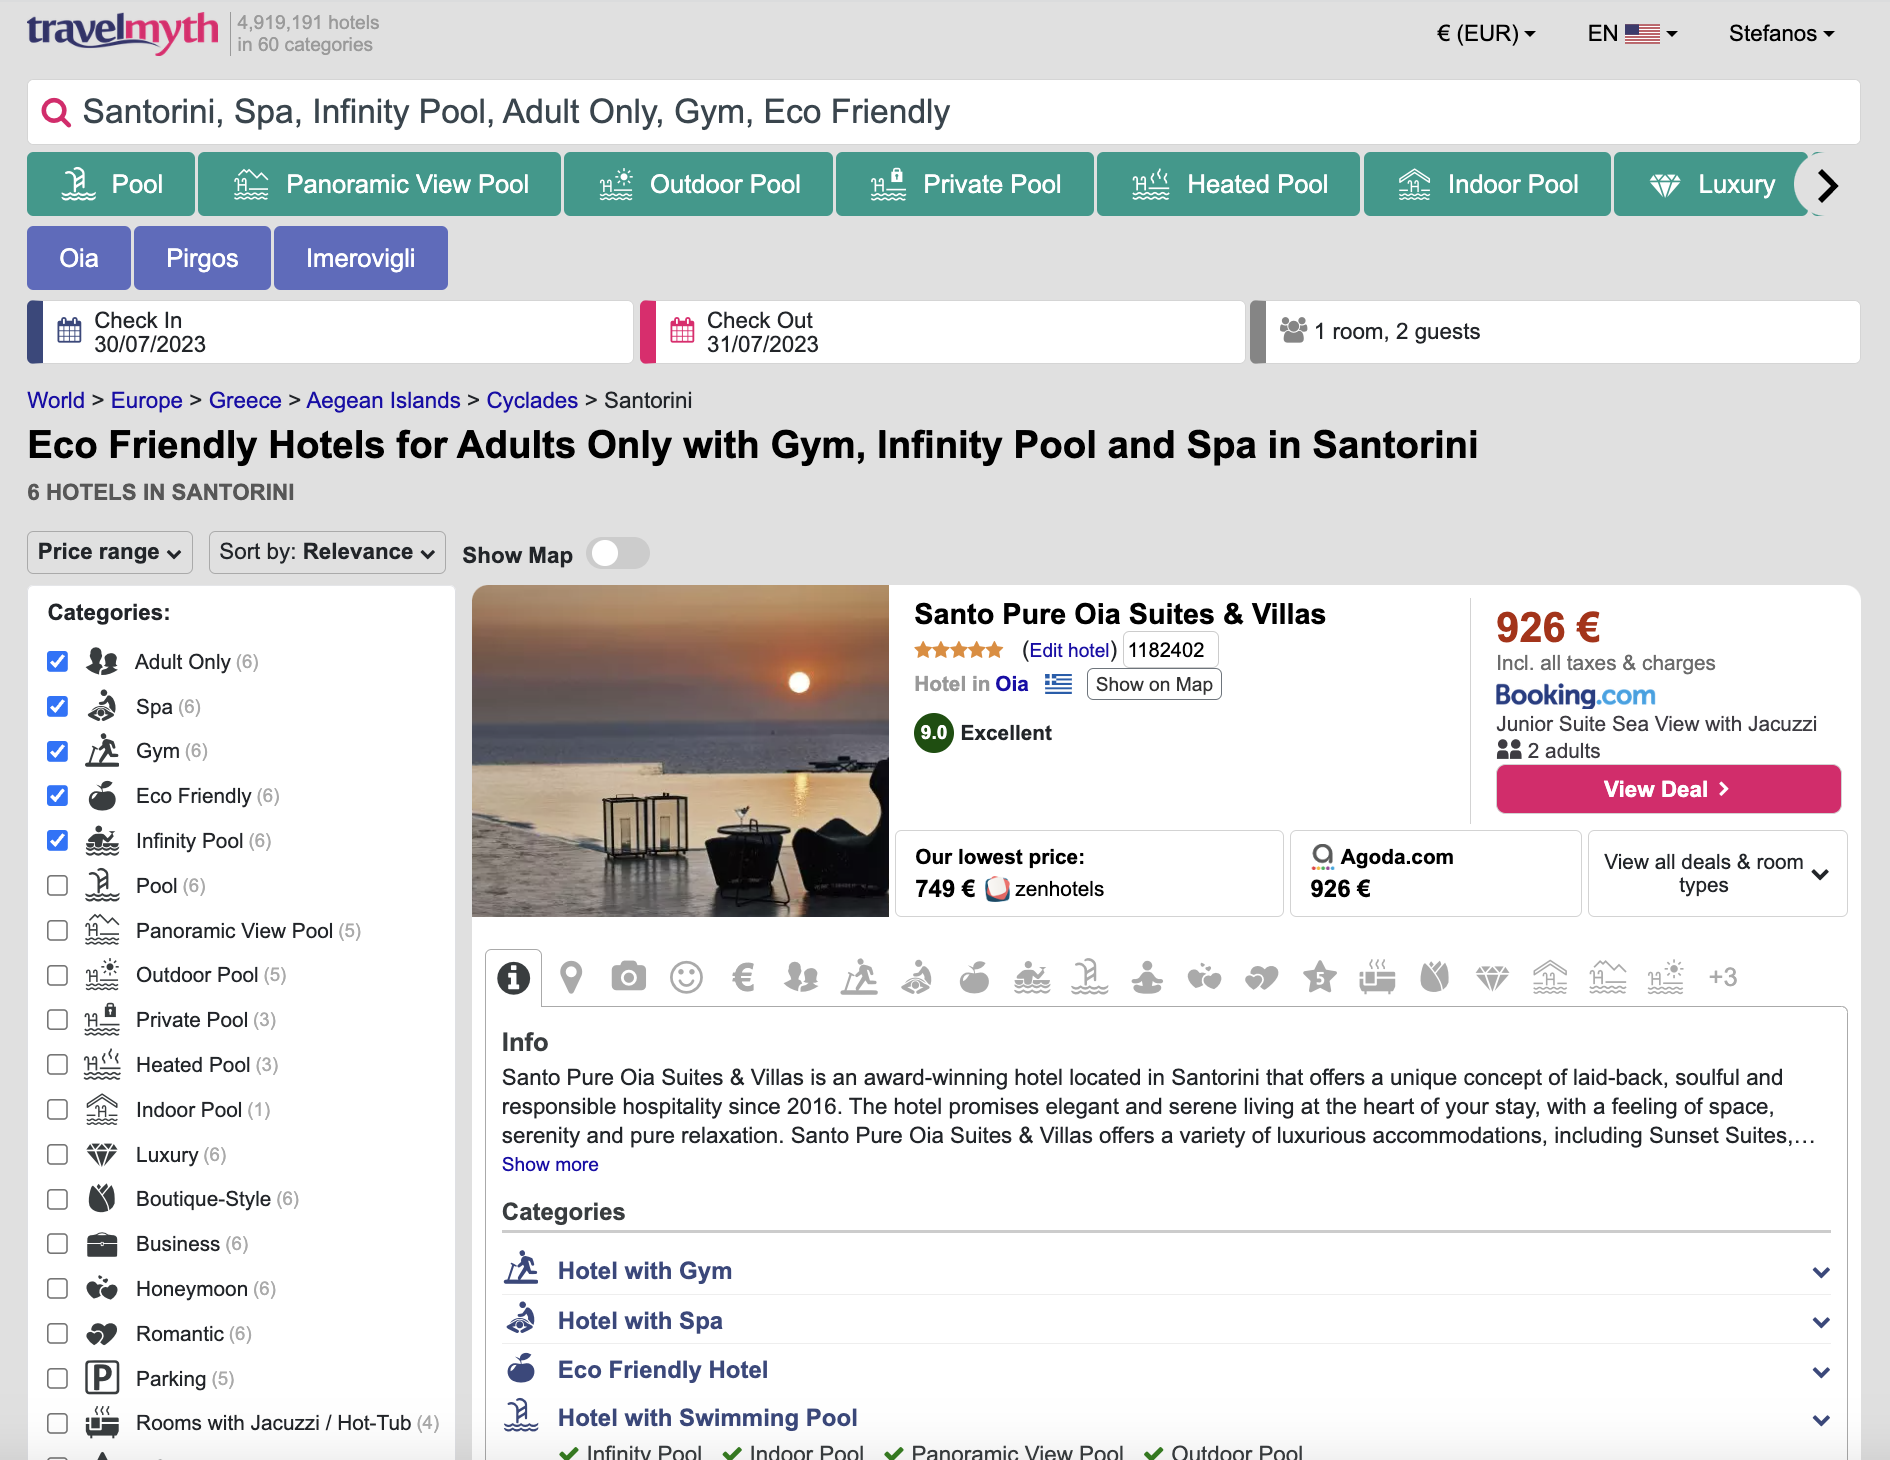Select the Panoramic View Pool green filter chip
The height and width of the screenshot is (1460, 1890).
tap(379, 184)
